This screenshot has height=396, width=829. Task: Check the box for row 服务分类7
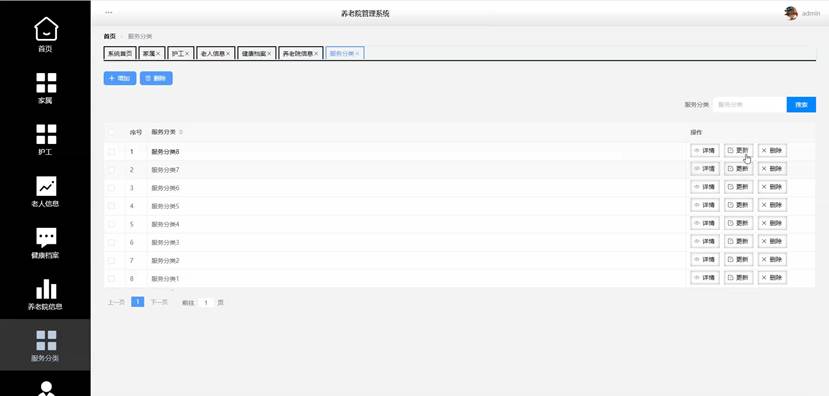click(111, 170)
